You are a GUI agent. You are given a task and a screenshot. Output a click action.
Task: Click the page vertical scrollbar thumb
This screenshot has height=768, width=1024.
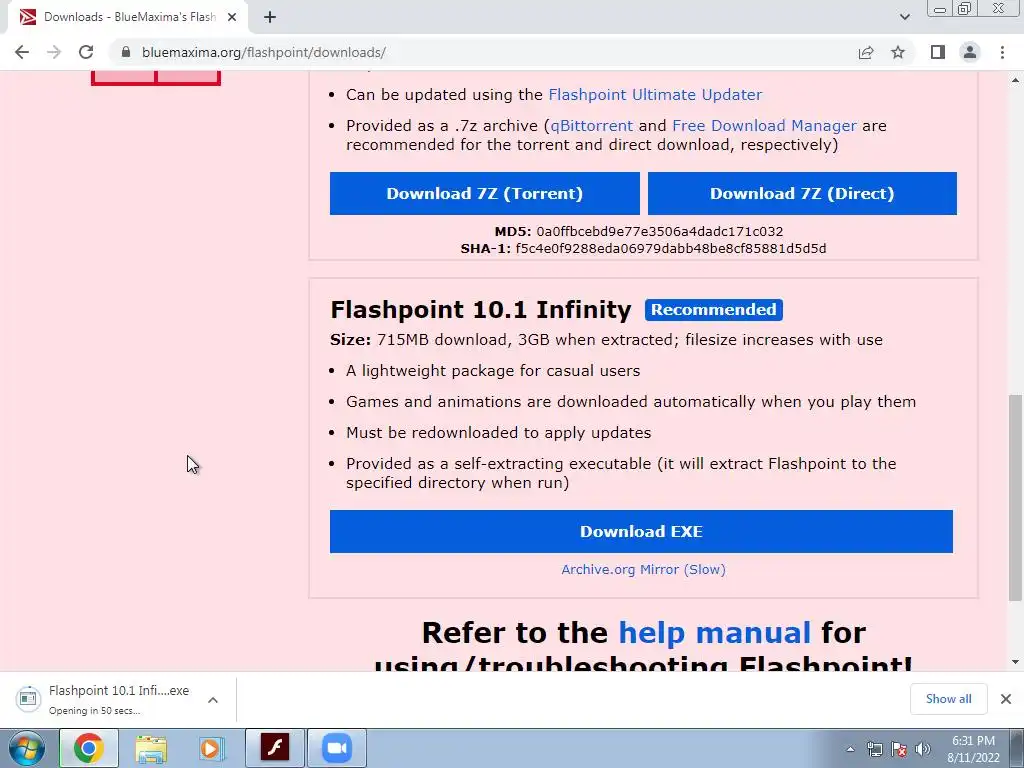click(x=1015, y=498)
